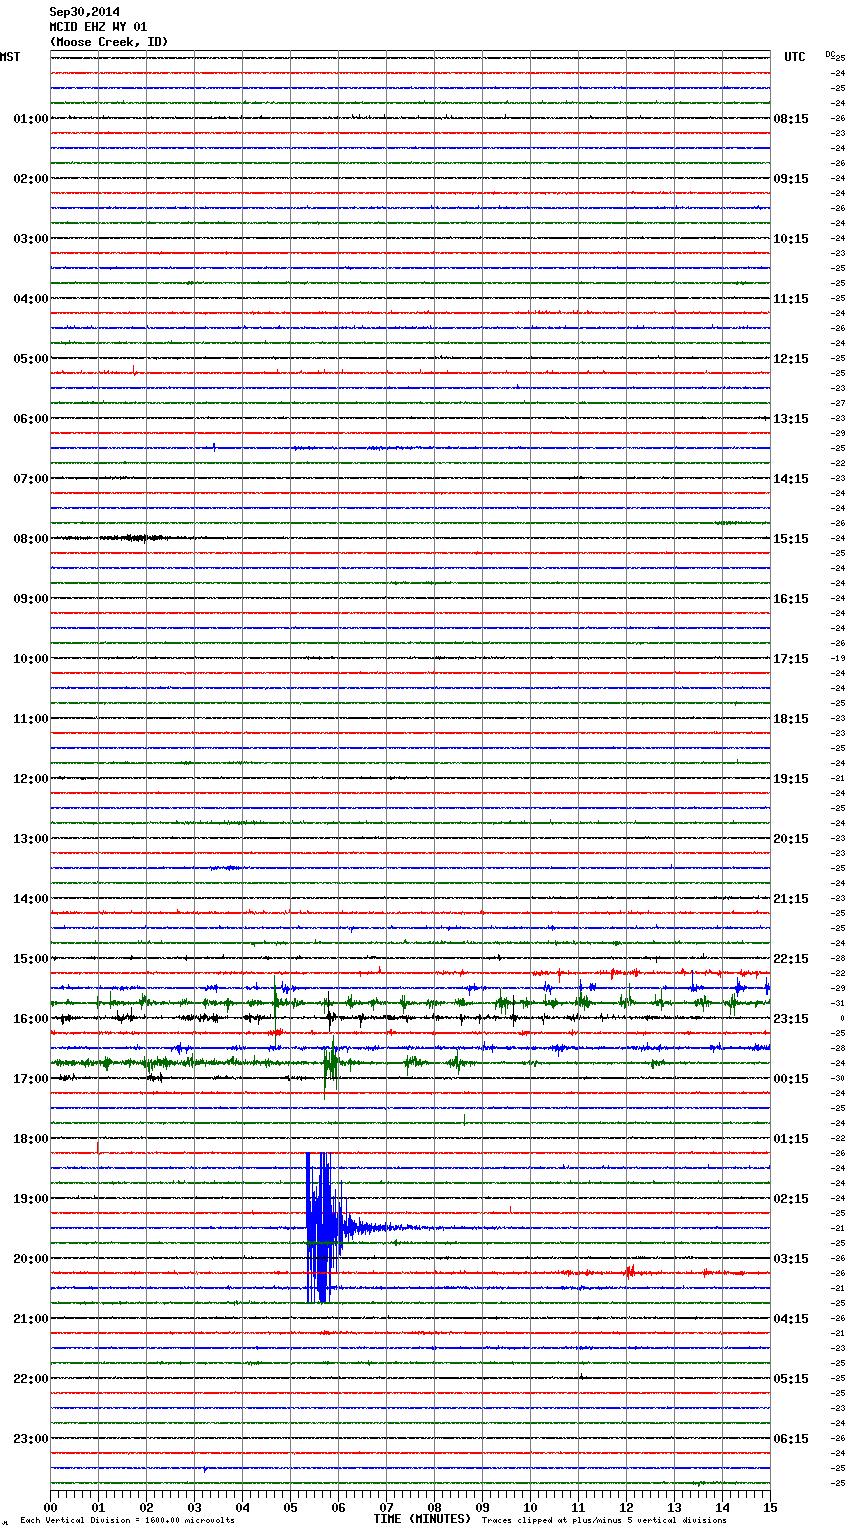Screen dimensions: 850x1534
Task: Click the 13:00 MST row label
Action: coord(31,839)
